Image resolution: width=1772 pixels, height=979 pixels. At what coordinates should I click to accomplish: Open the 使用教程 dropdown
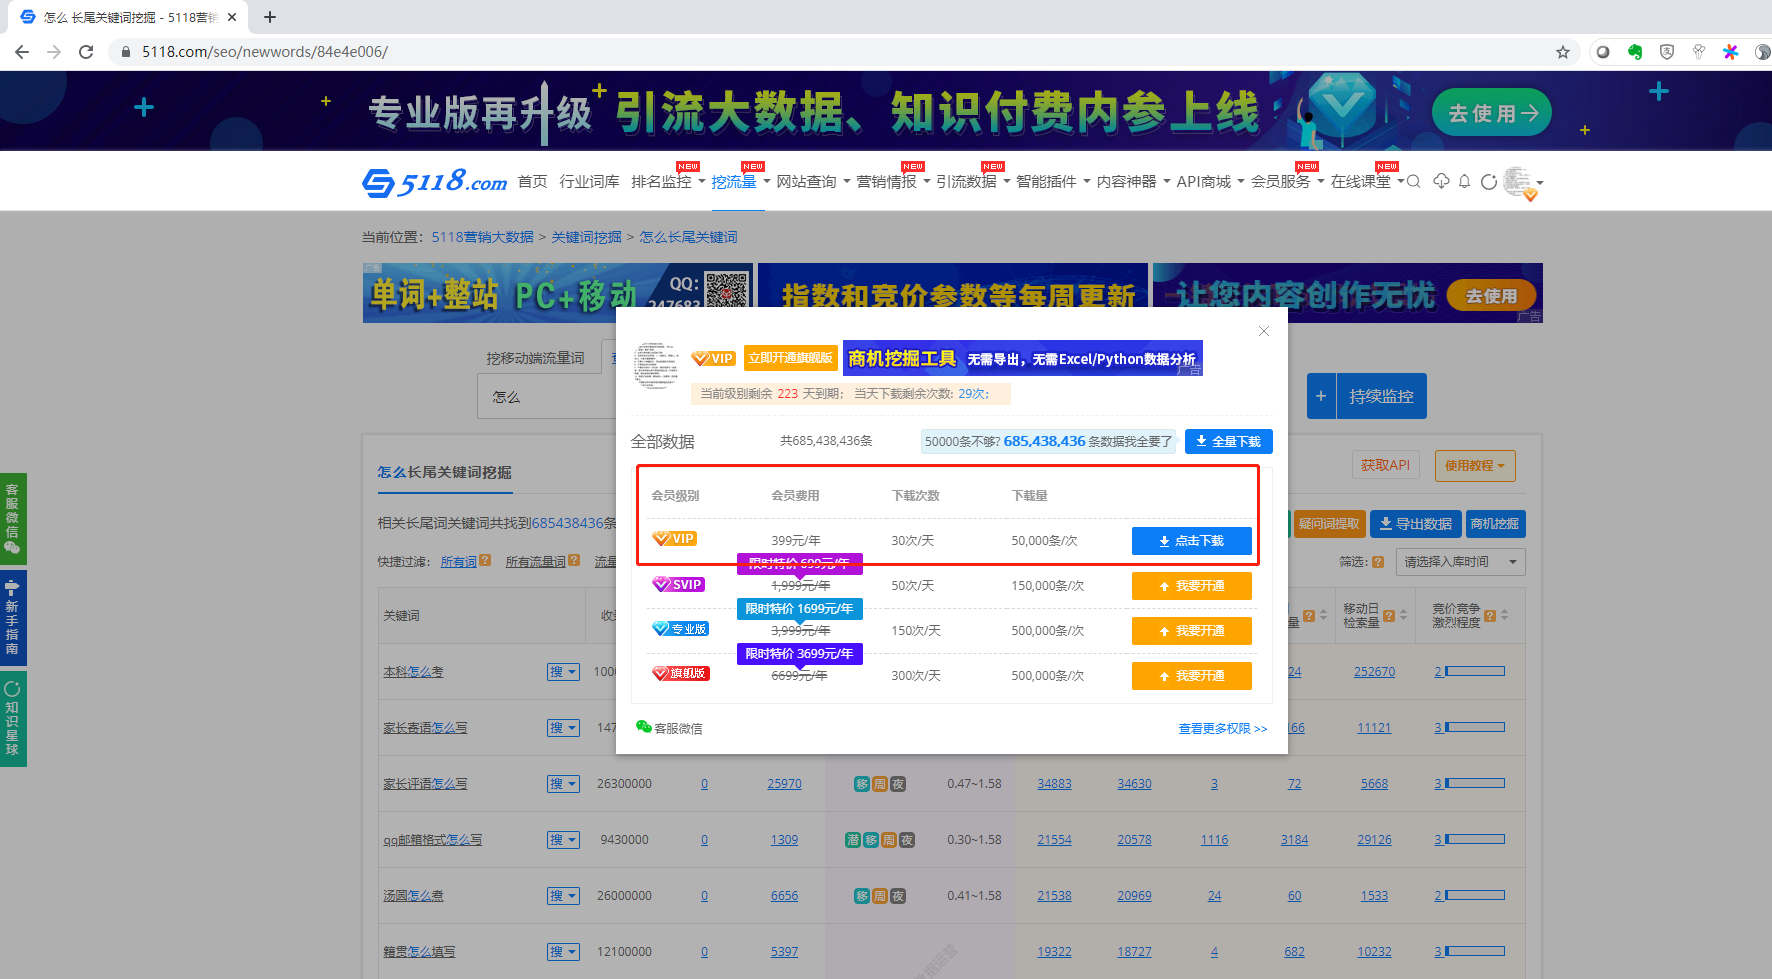(1475, 465)
